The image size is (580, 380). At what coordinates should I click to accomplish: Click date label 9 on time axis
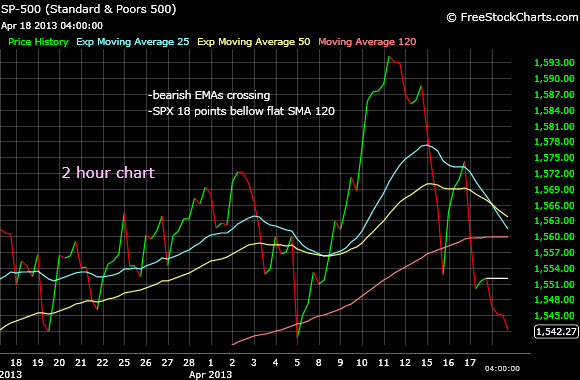pyautogui.click(x=340, y=363)
